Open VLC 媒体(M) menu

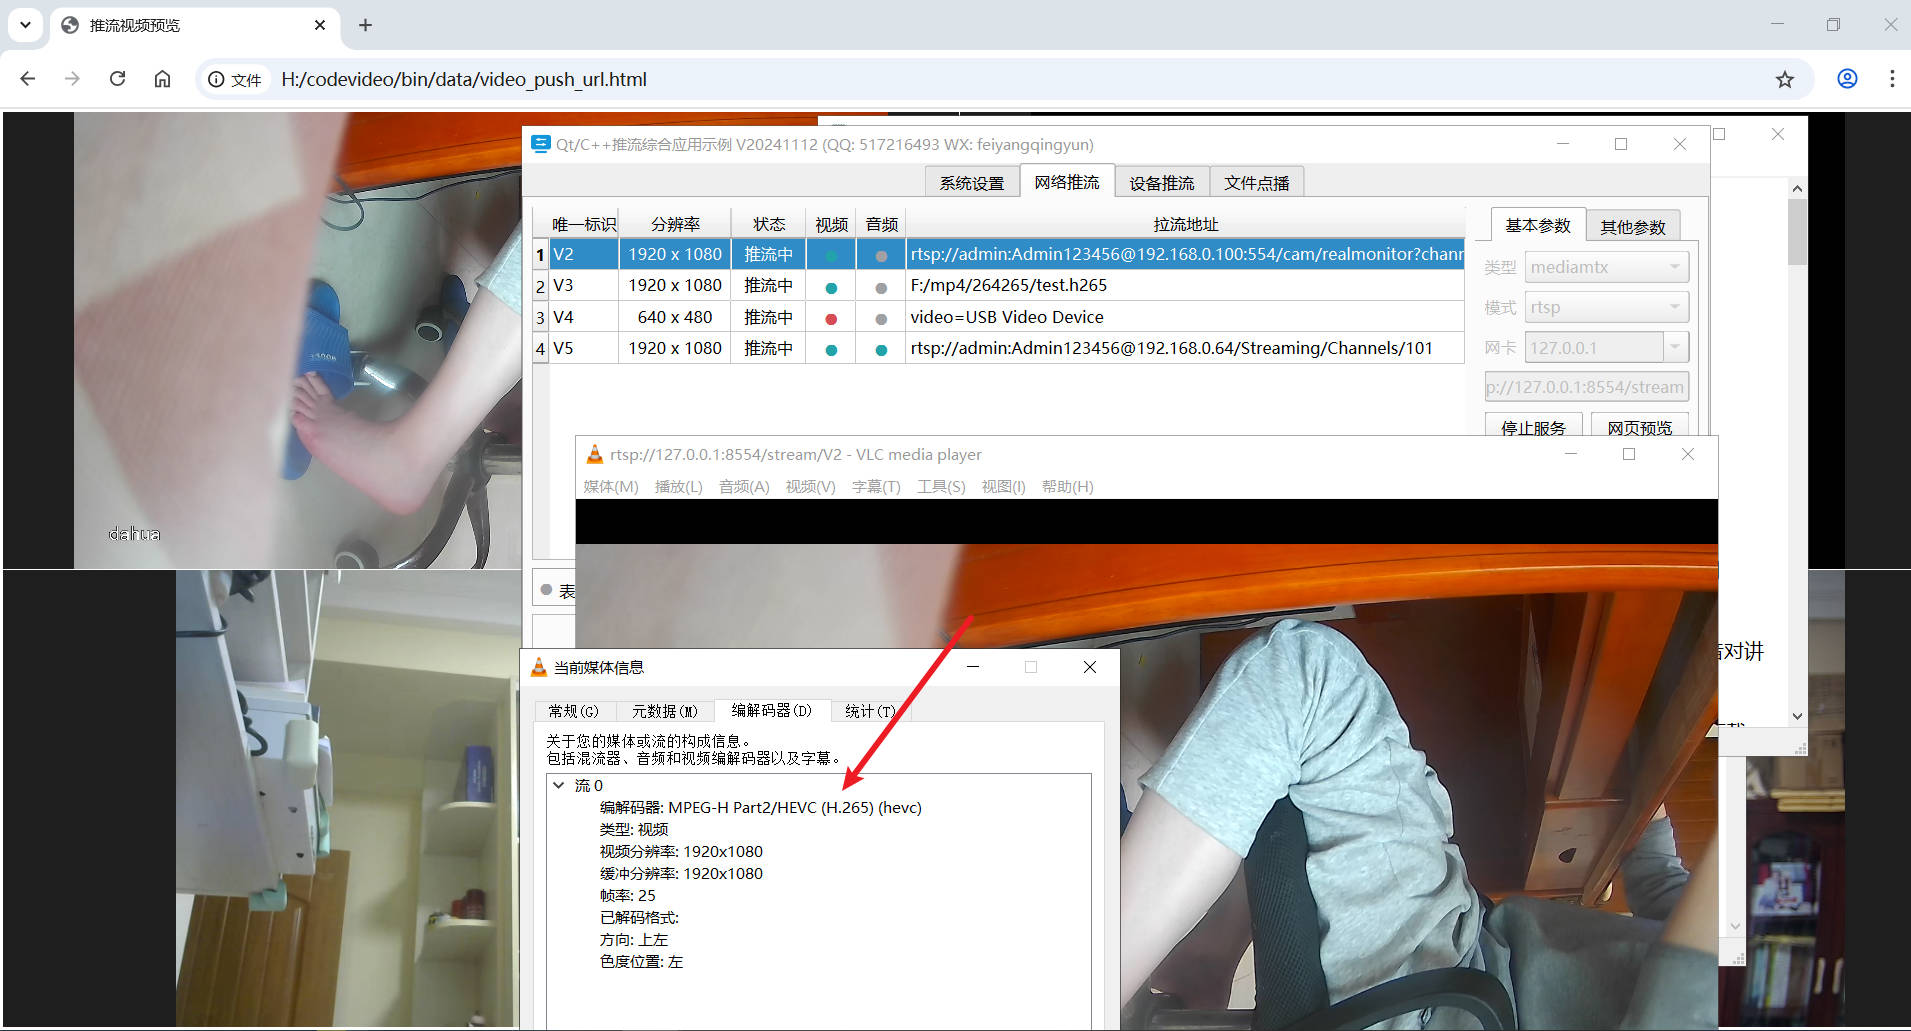coord(611,486)
